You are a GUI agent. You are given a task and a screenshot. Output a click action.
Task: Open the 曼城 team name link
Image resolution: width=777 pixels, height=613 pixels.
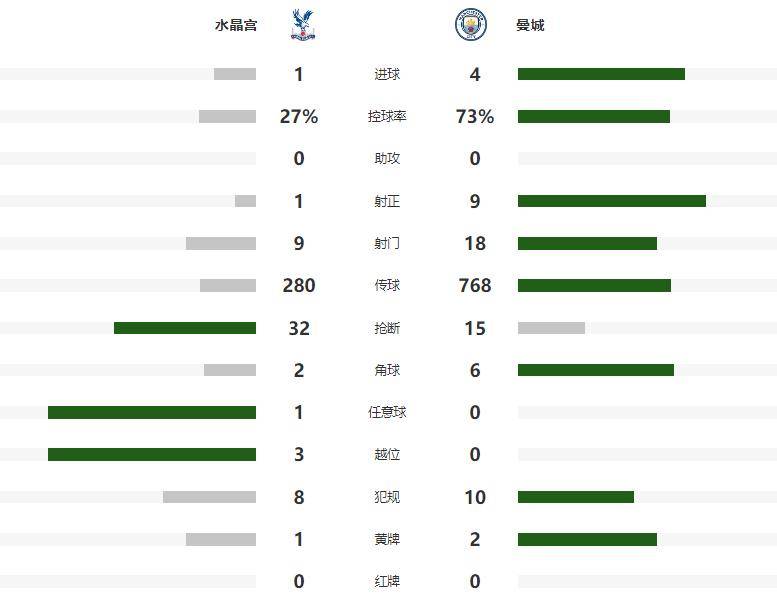click(530, 25)
